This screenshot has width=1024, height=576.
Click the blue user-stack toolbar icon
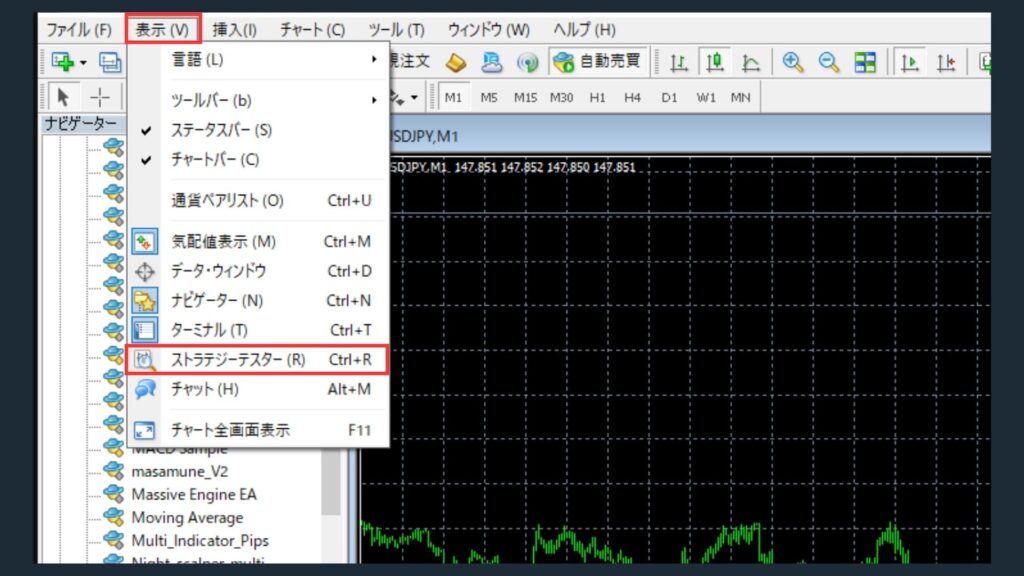[x=491, y=62]
